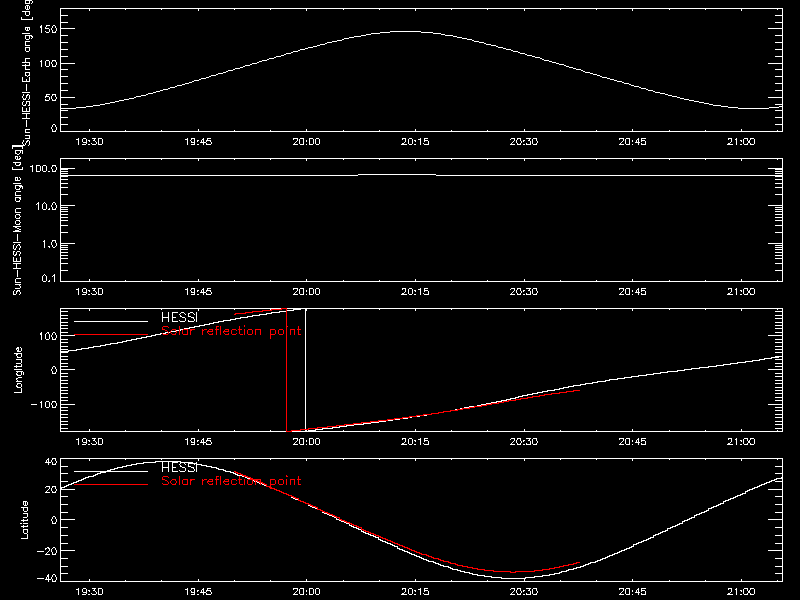Screen dimensions: 800x600
Task: Click 20:30 time label under Earth angle plot
Action: coord(523,142)
